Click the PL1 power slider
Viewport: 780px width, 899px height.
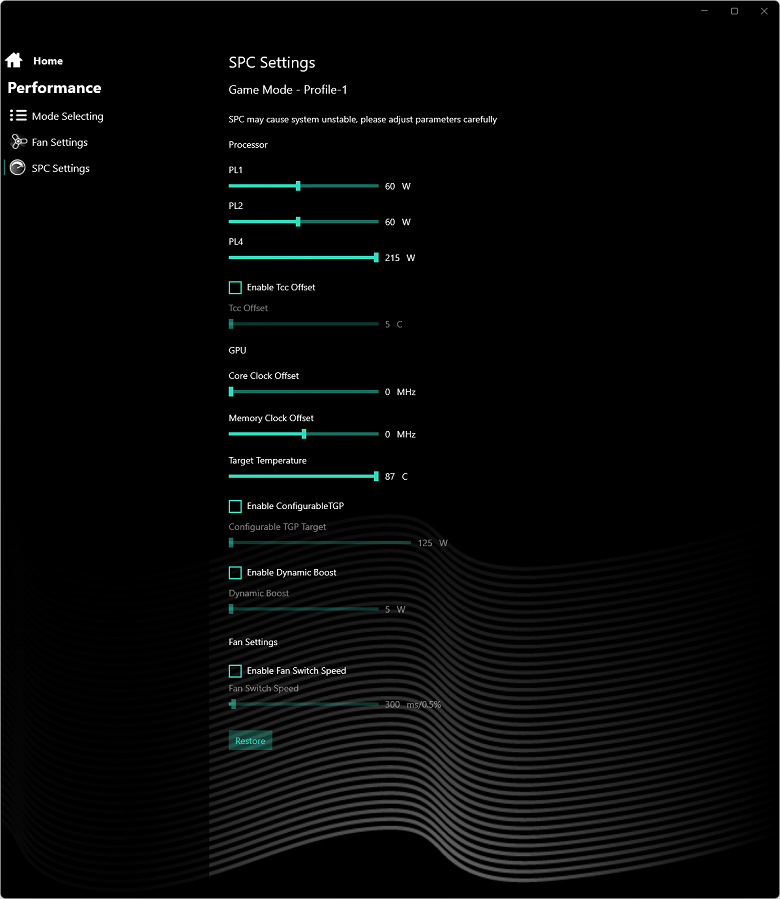click(303, 186)
